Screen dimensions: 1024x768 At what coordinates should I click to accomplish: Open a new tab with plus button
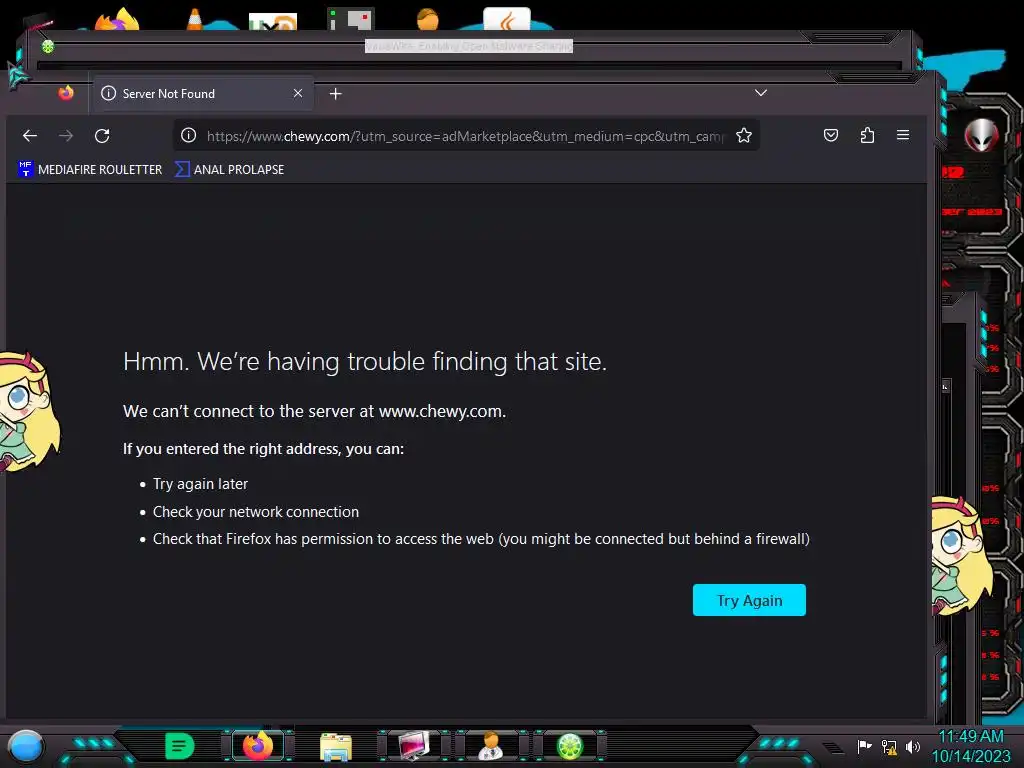click(336, 94)
